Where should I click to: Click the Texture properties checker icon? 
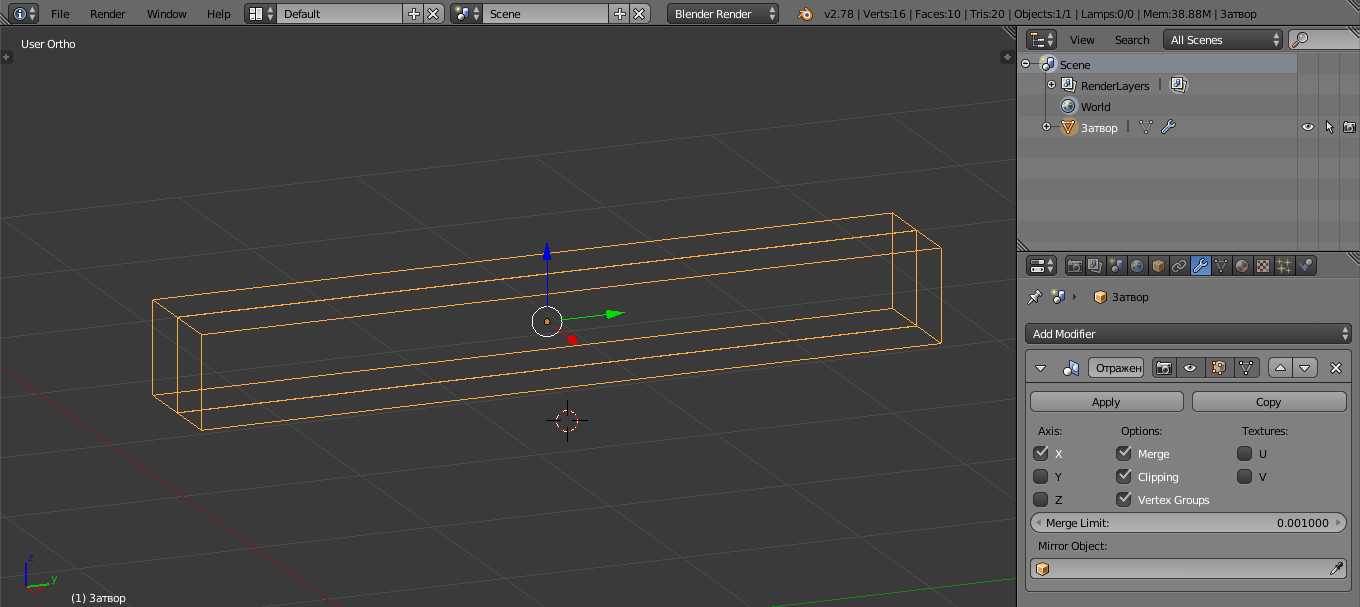[x=1263, y=266]
